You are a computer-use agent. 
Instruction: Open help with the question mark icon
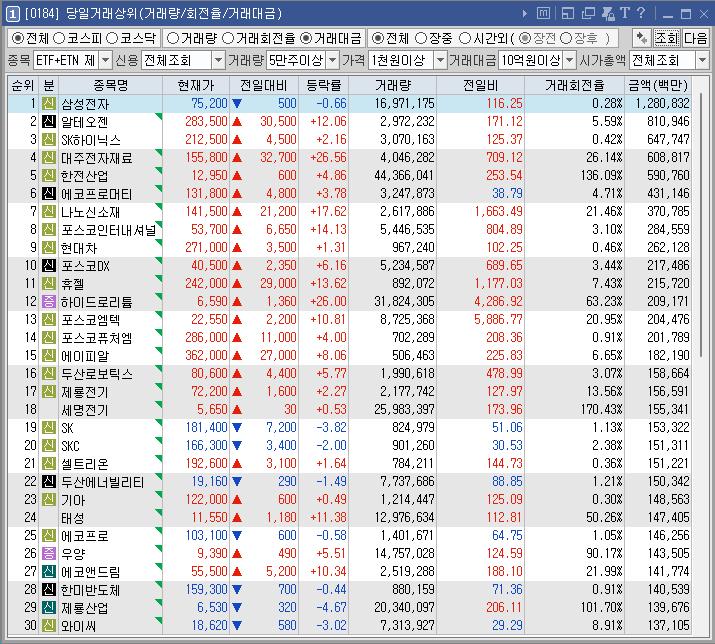(641, 13)
